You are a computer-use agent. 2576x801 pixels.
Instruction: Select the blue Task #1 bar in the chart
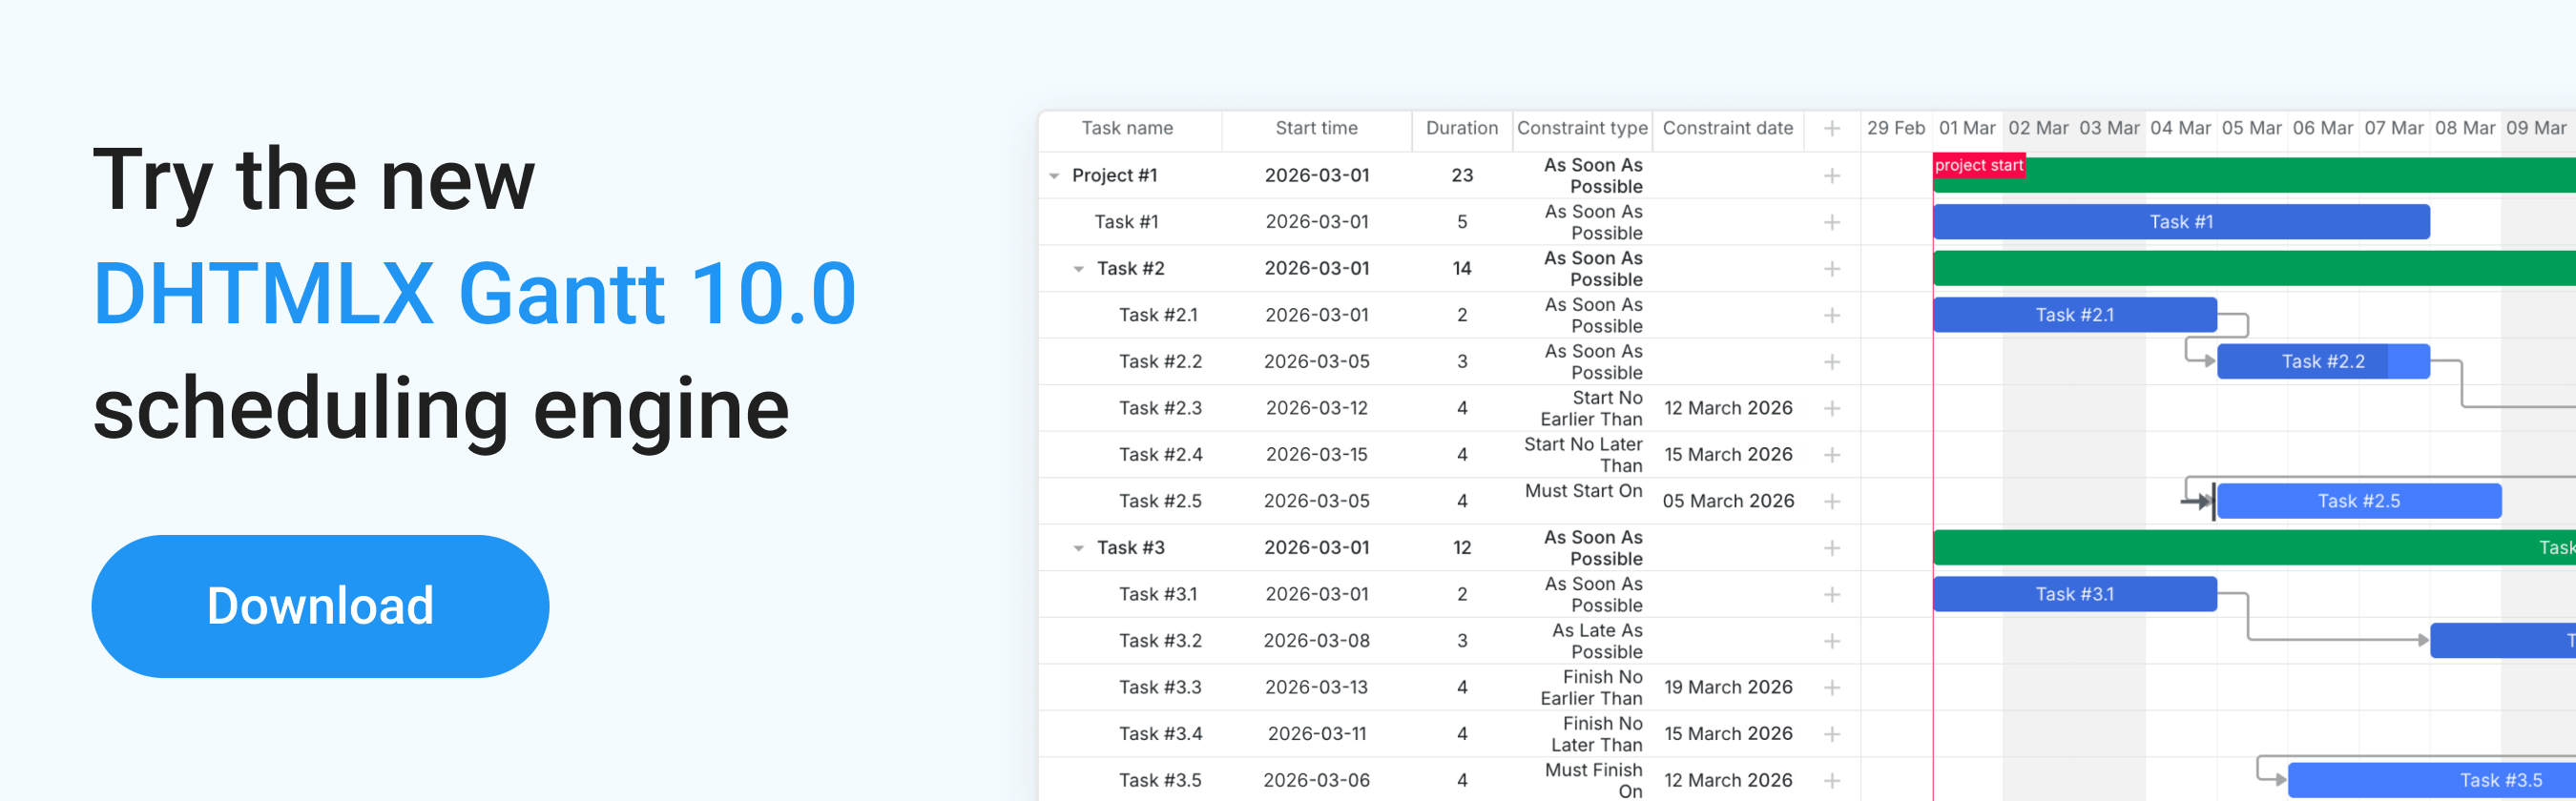coord(2181,222)
